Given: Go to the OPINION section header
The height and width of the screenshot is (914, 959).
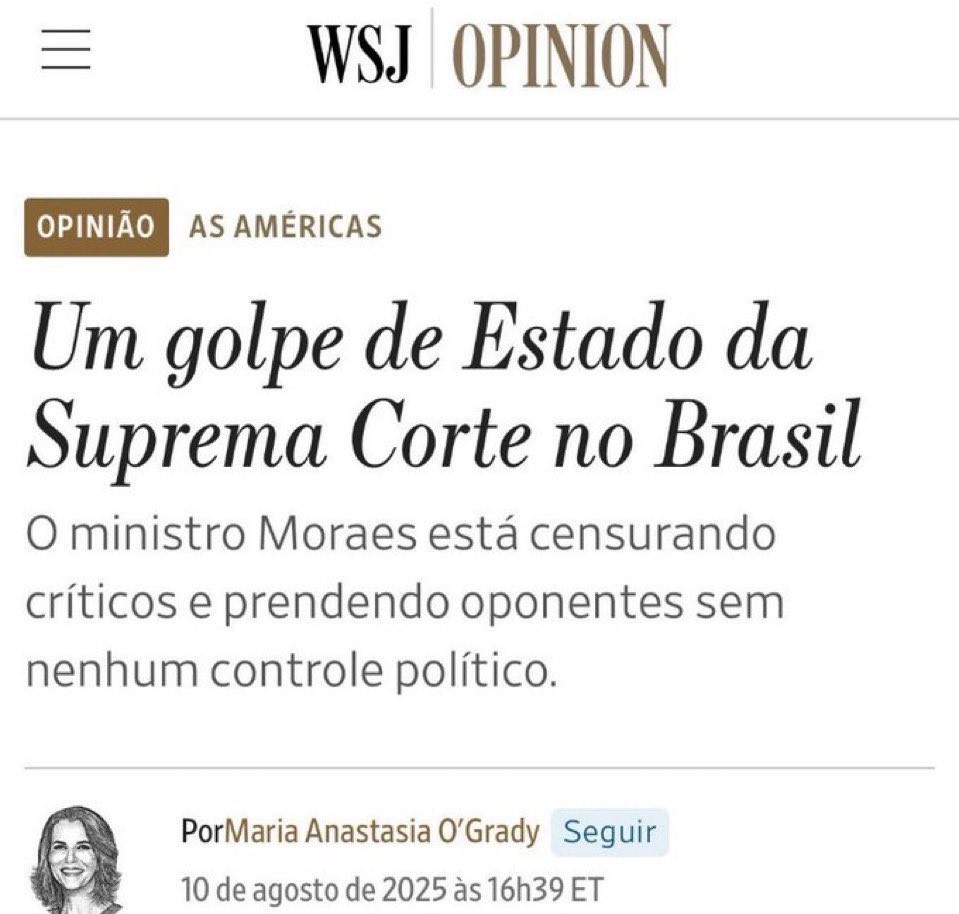Looking at the screenshot, I should pos(561,56).
